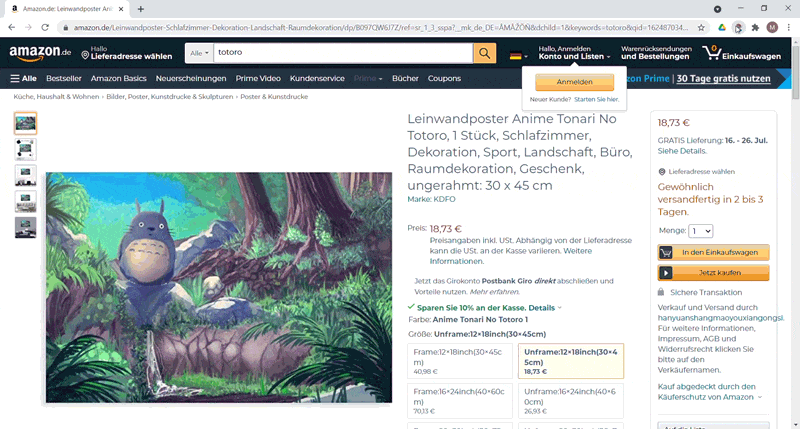The image size is (800, 429).
Task: Click Siehe Details delivery link
Action: 682,151
